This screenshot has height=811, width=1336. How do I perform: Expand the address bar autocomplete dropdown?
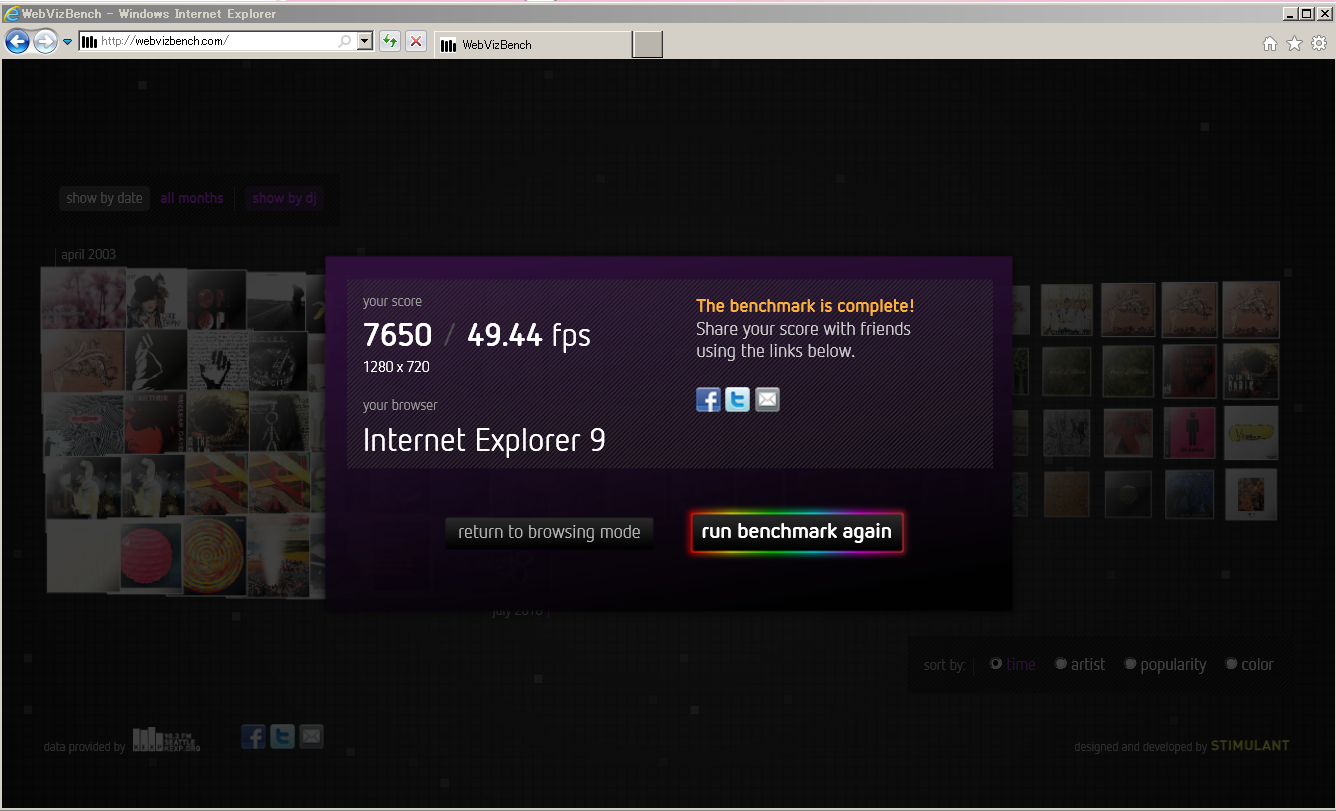[x=365, y=41]
